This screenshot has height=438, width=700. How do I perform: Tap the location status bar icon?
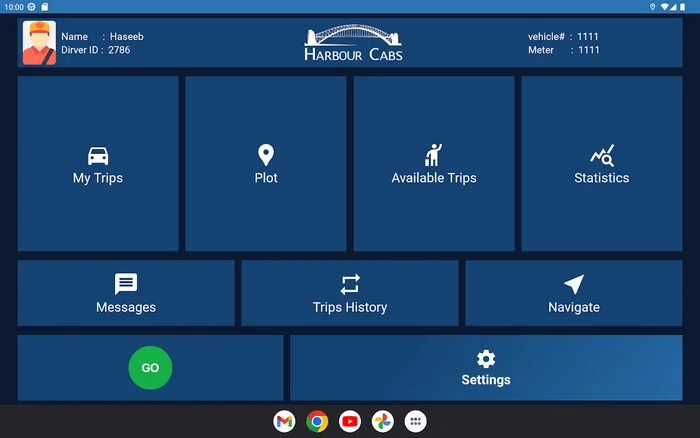[652, 7]
